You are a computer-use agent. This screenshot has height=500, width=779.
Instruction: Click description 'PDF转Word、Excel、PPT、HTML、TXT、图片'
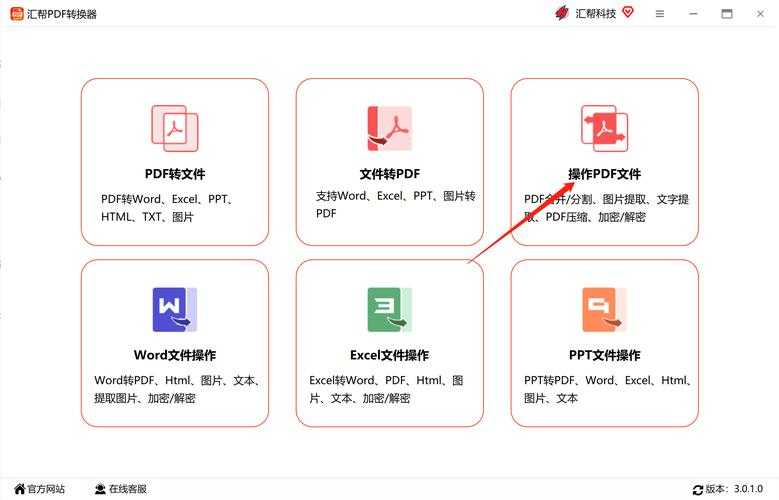(167, 208)
